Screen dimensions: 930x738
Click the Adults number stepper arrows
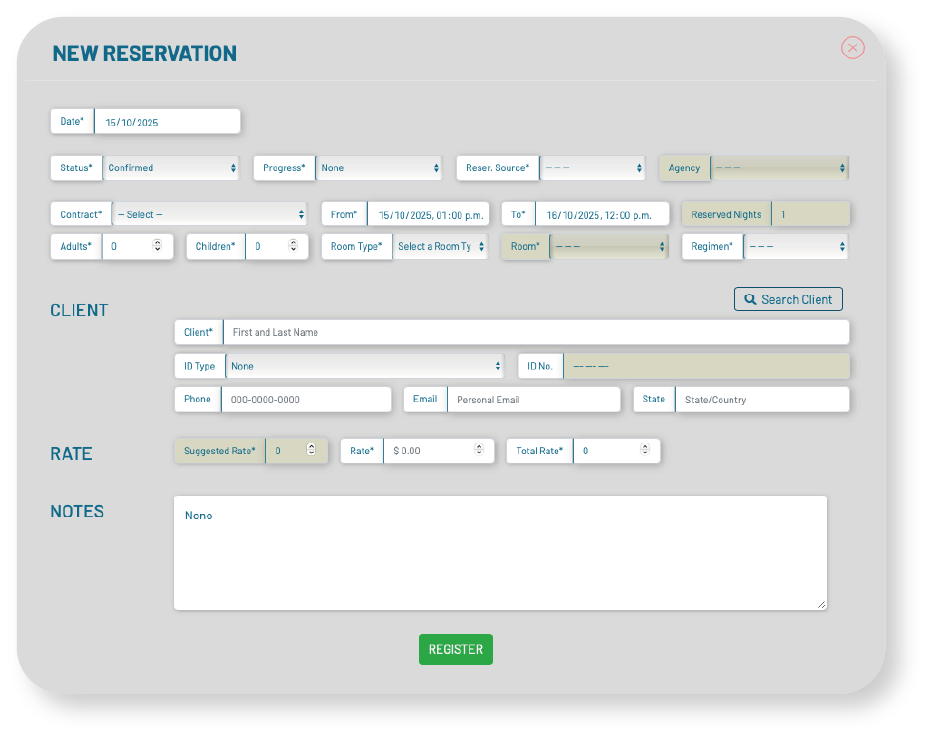pyautogui.click(x=157, y=246)
